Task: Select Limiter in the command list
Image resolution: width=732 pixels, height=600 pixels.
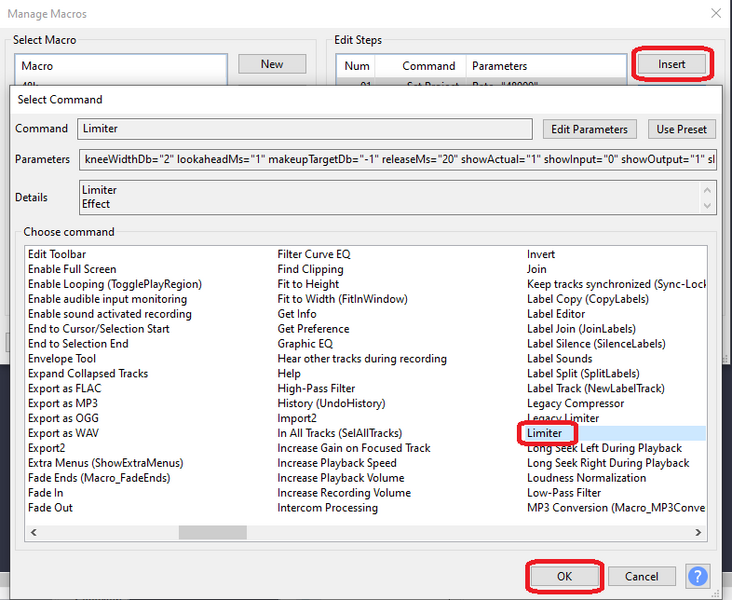Action: click(x=546, y=433)
